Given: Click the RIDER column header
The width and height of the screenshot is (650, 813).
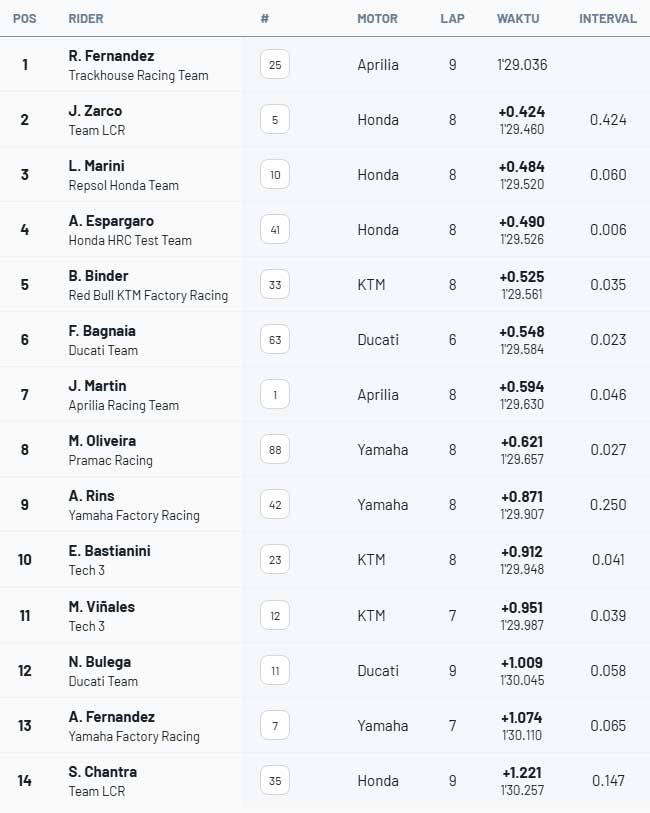Looking at the screenshot, I should click(x=86, y=19).
